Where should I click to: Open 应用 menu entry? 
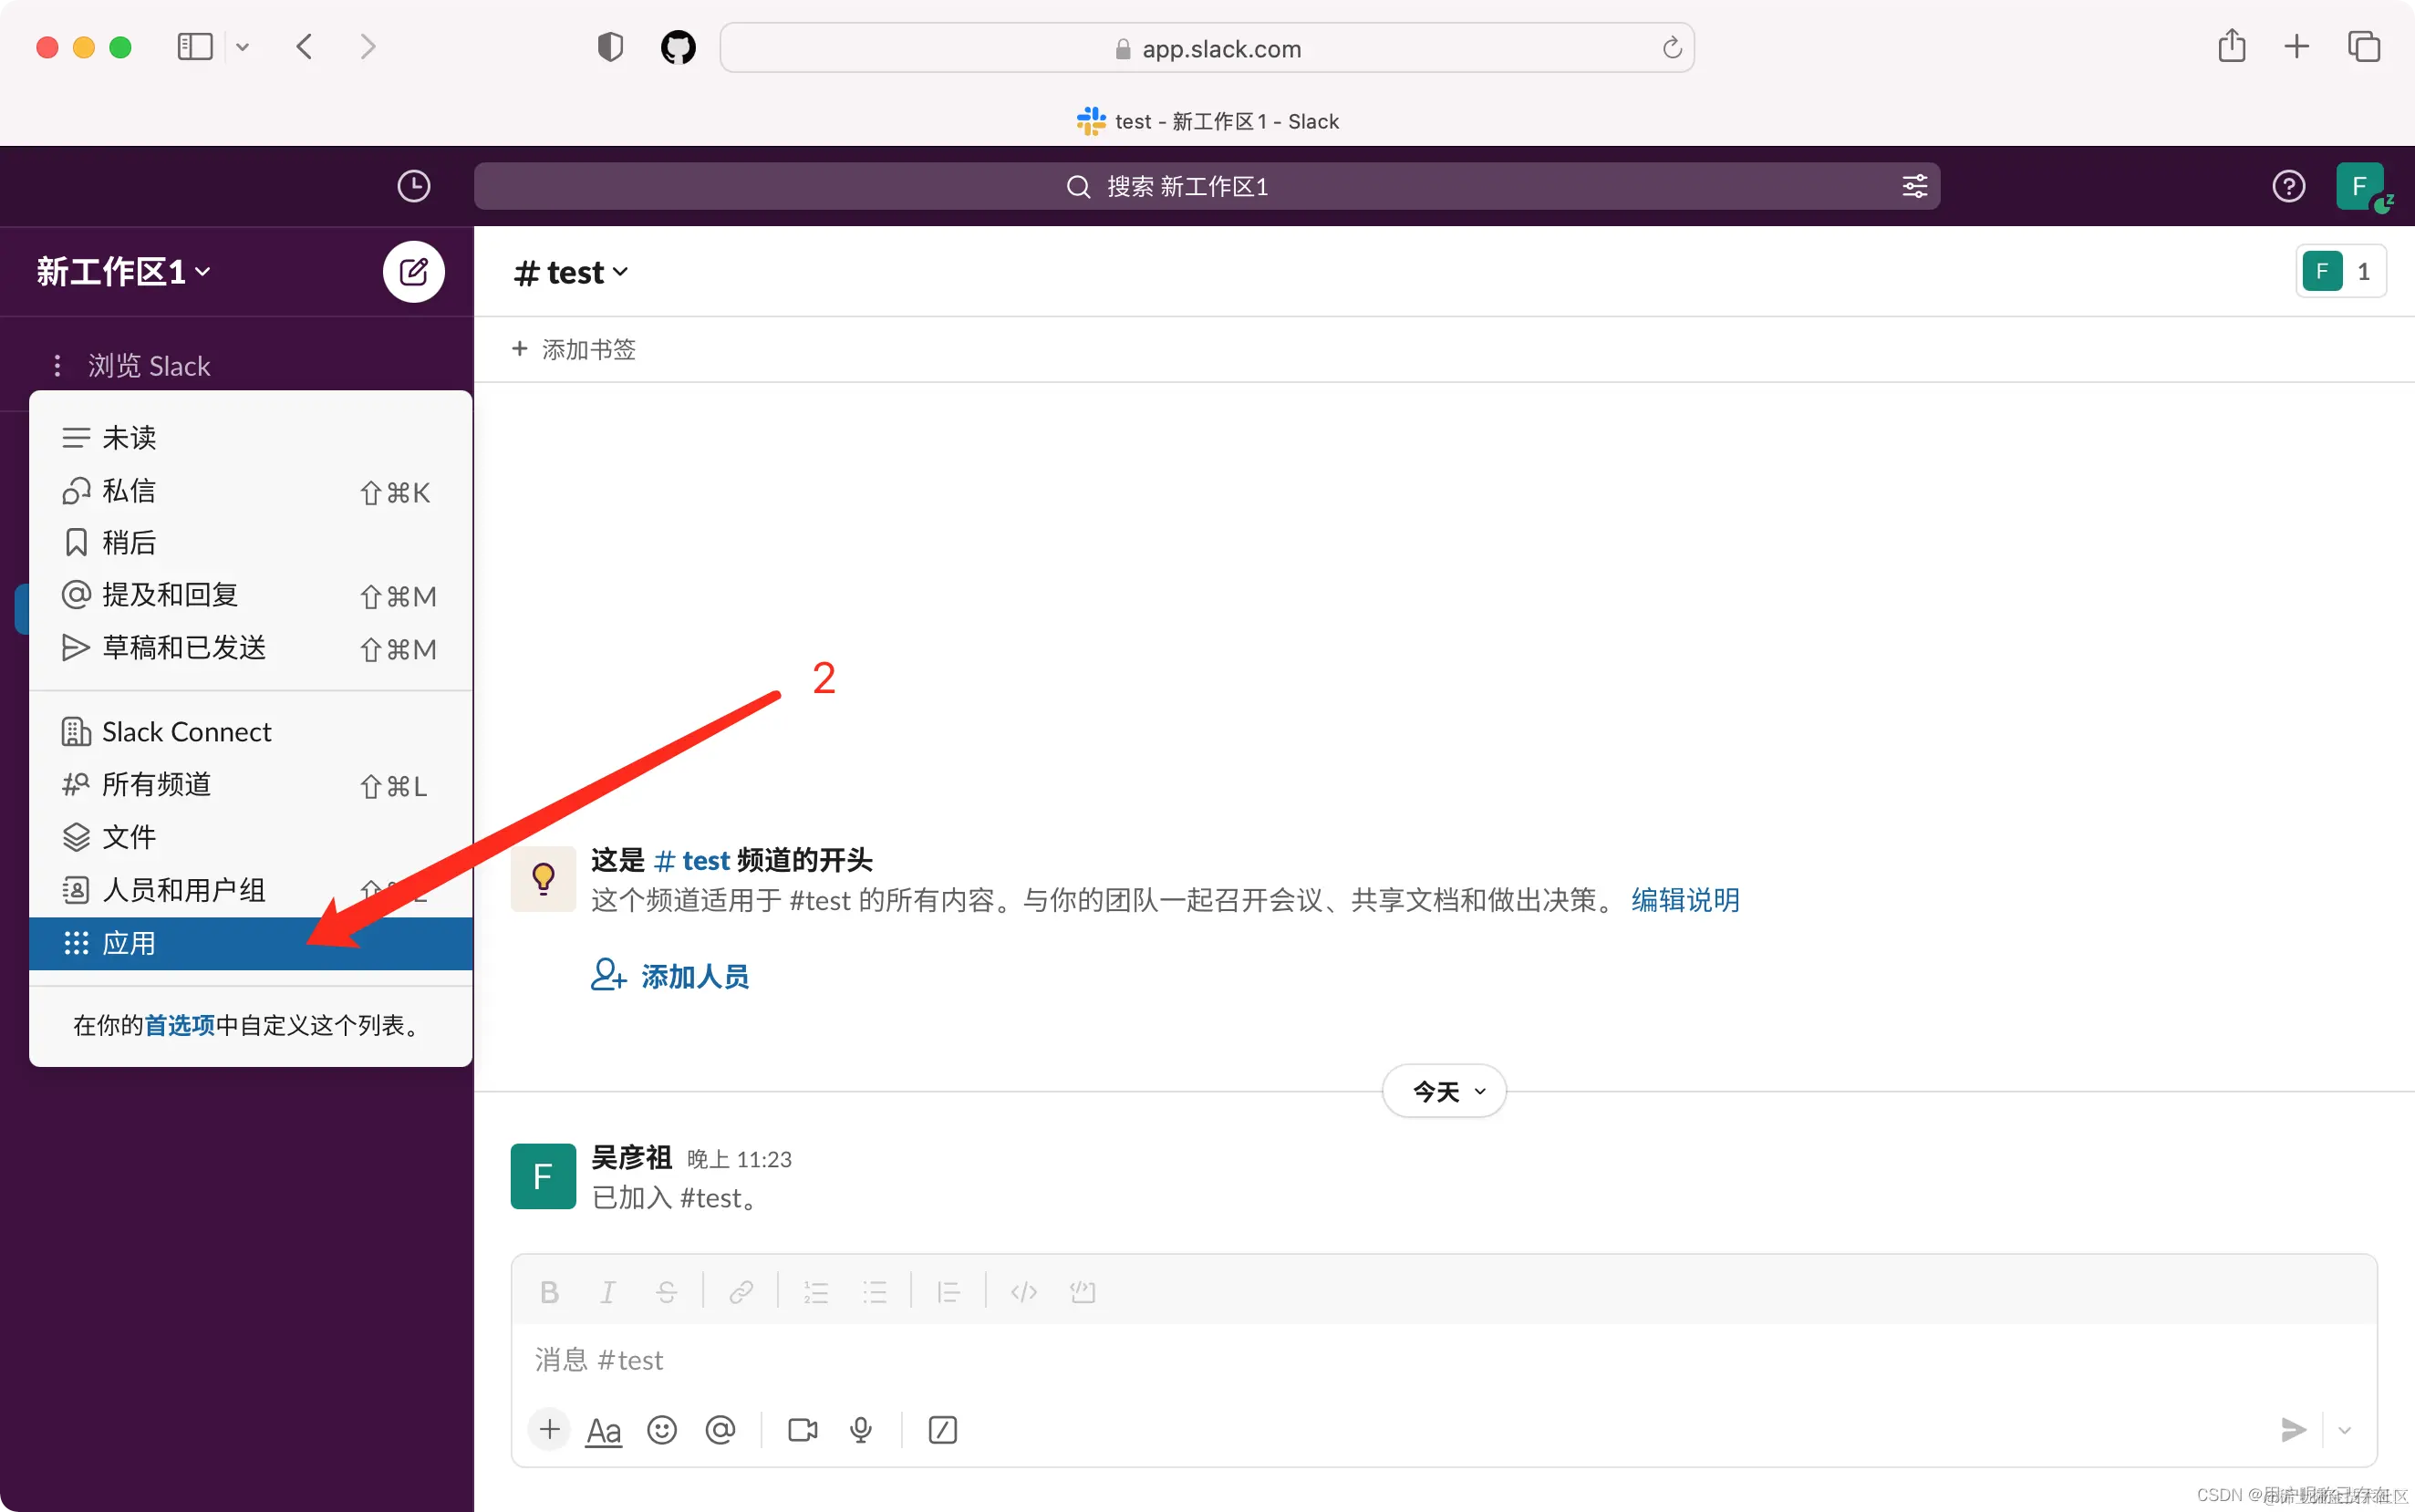coord(250,943)
